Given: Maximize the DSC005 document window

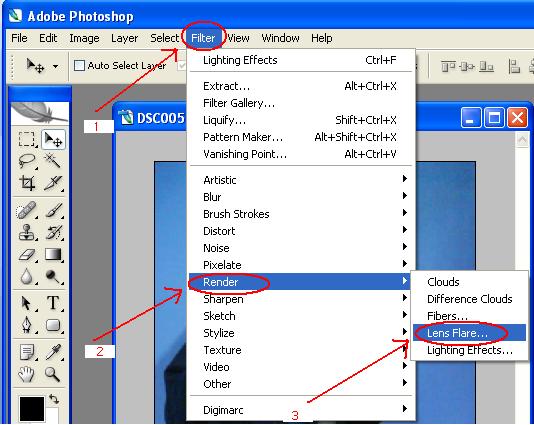Looking at the screenshot, I should click(494, 117).
